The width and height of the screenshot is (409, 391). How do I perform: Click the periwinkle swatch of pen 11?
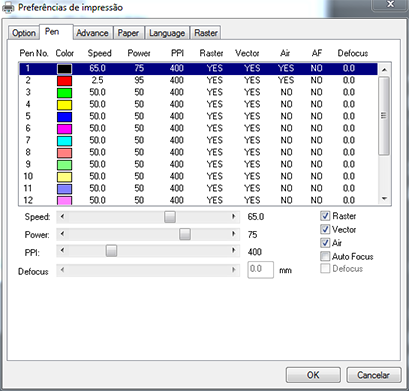pos(64,189)
